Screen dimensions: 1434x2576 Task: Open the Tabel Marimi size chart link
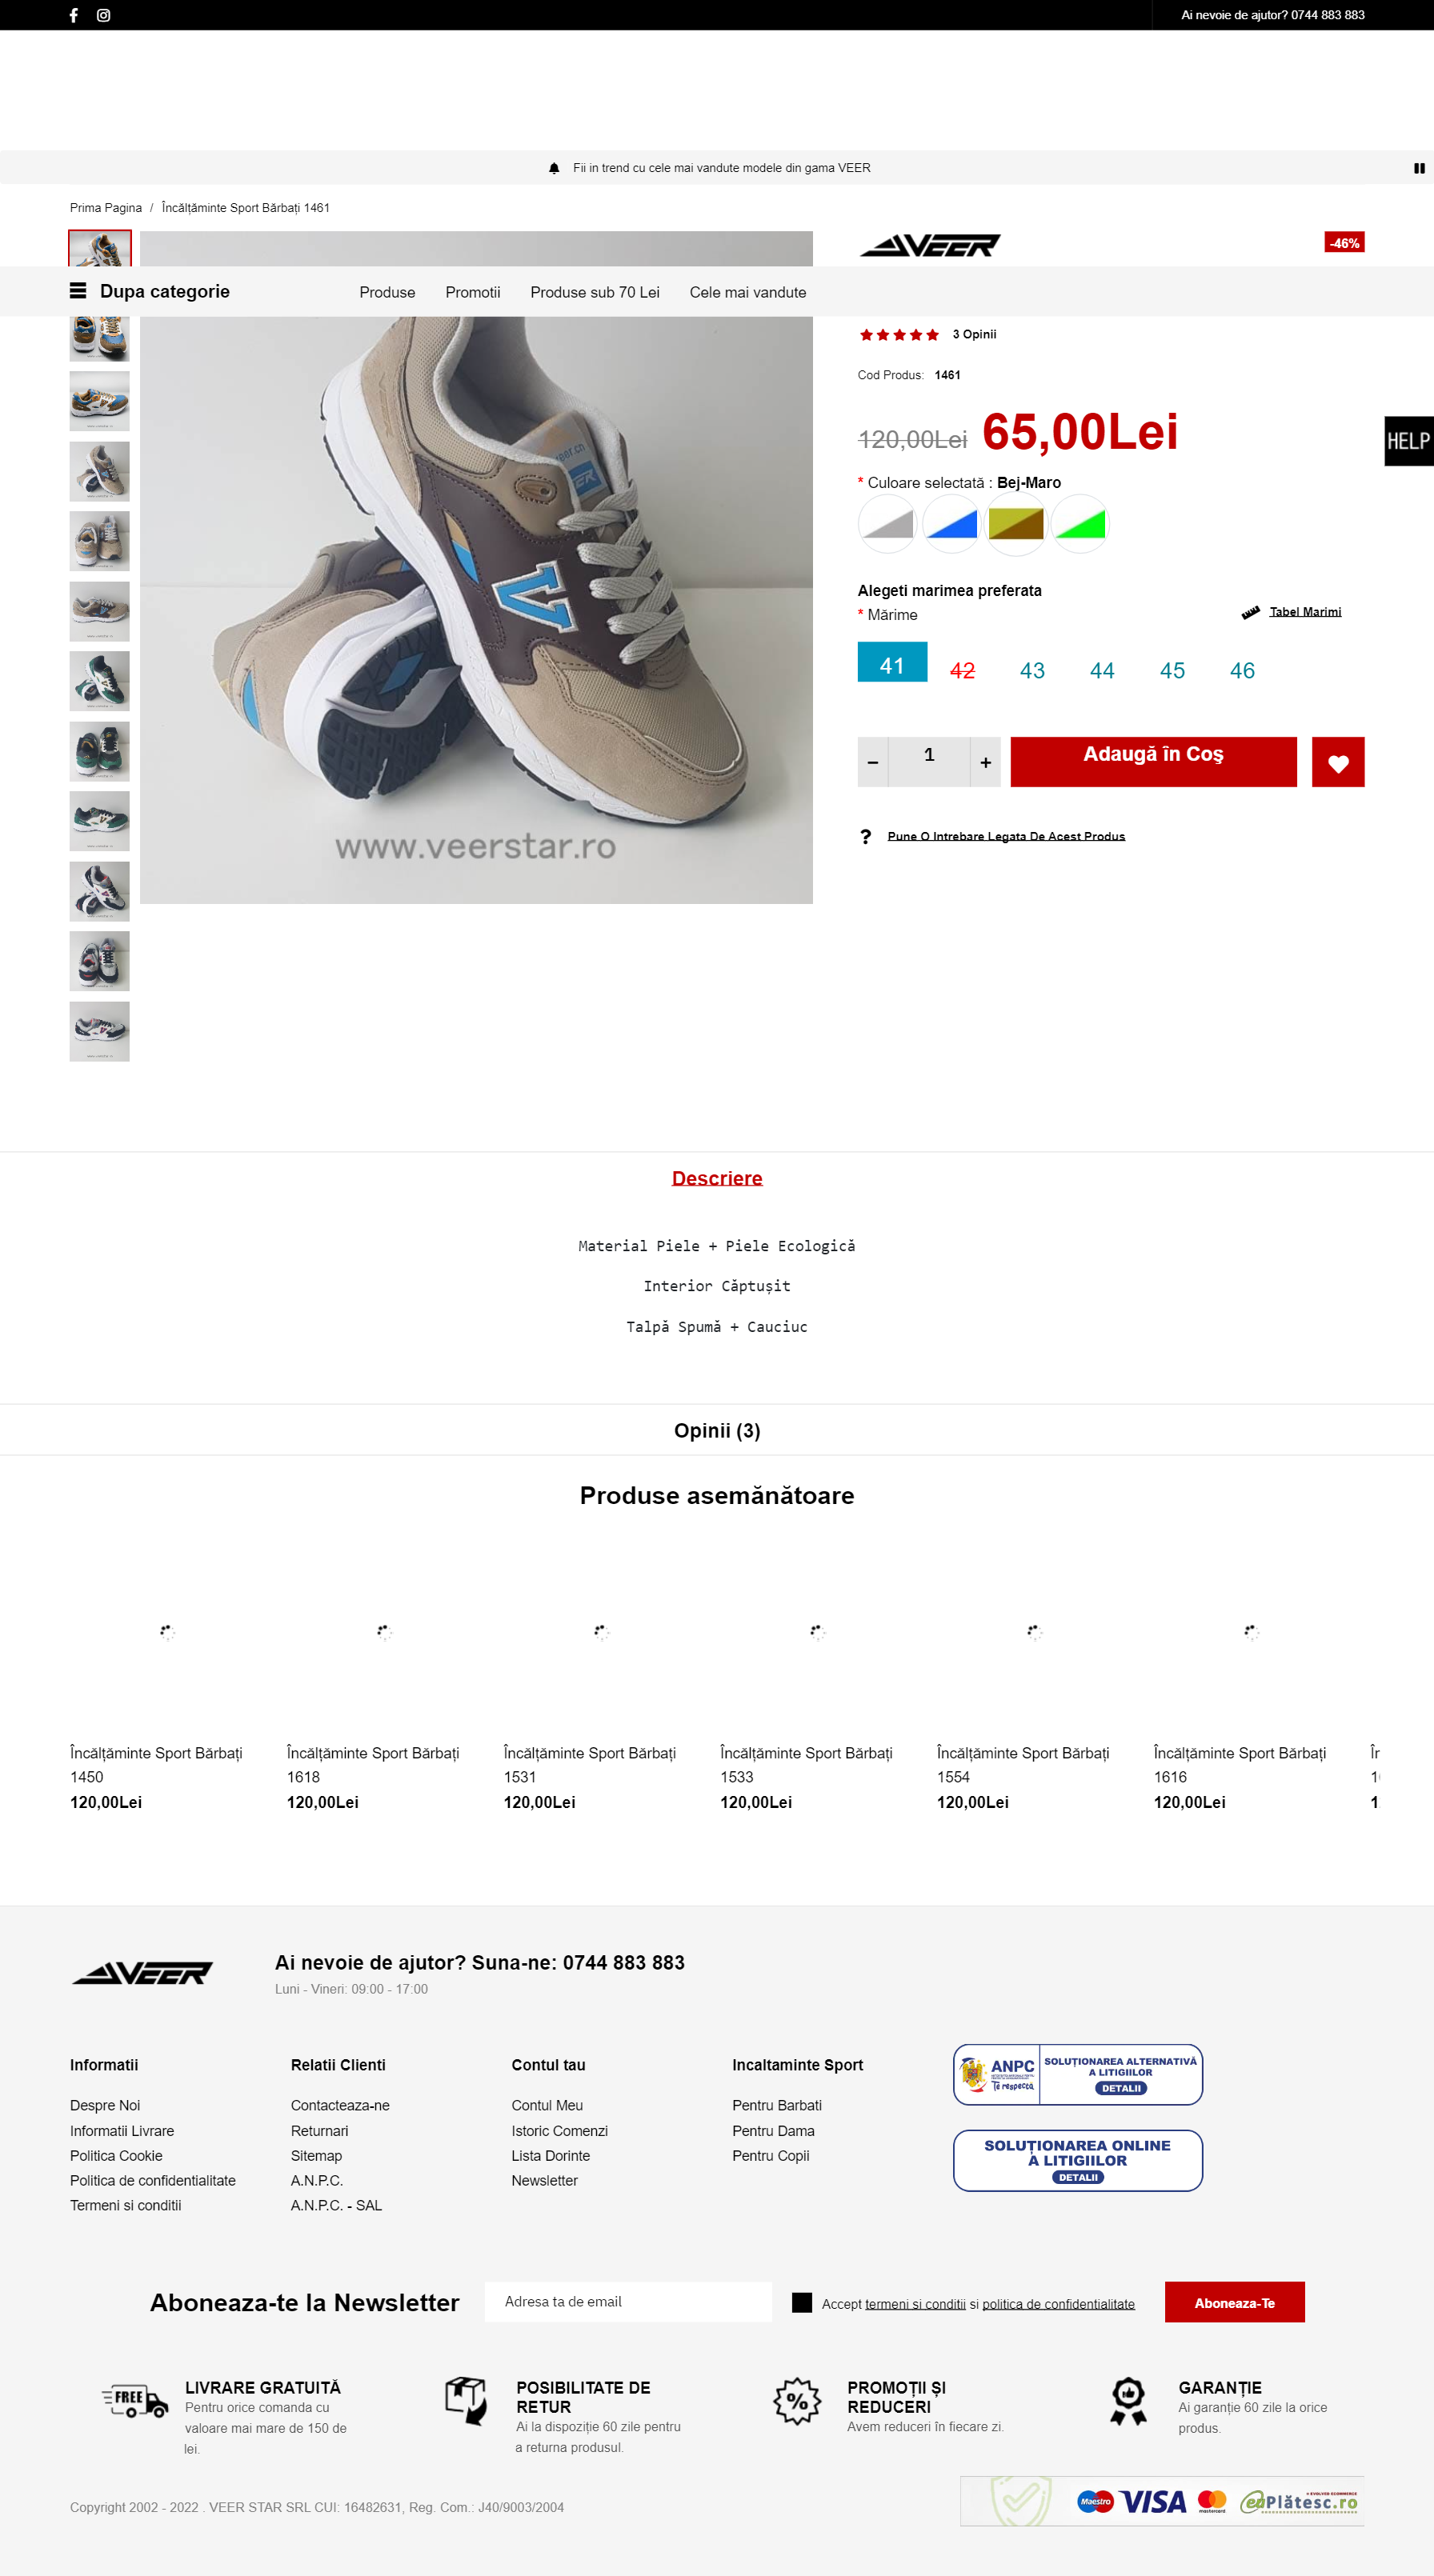coord(1304,612)
